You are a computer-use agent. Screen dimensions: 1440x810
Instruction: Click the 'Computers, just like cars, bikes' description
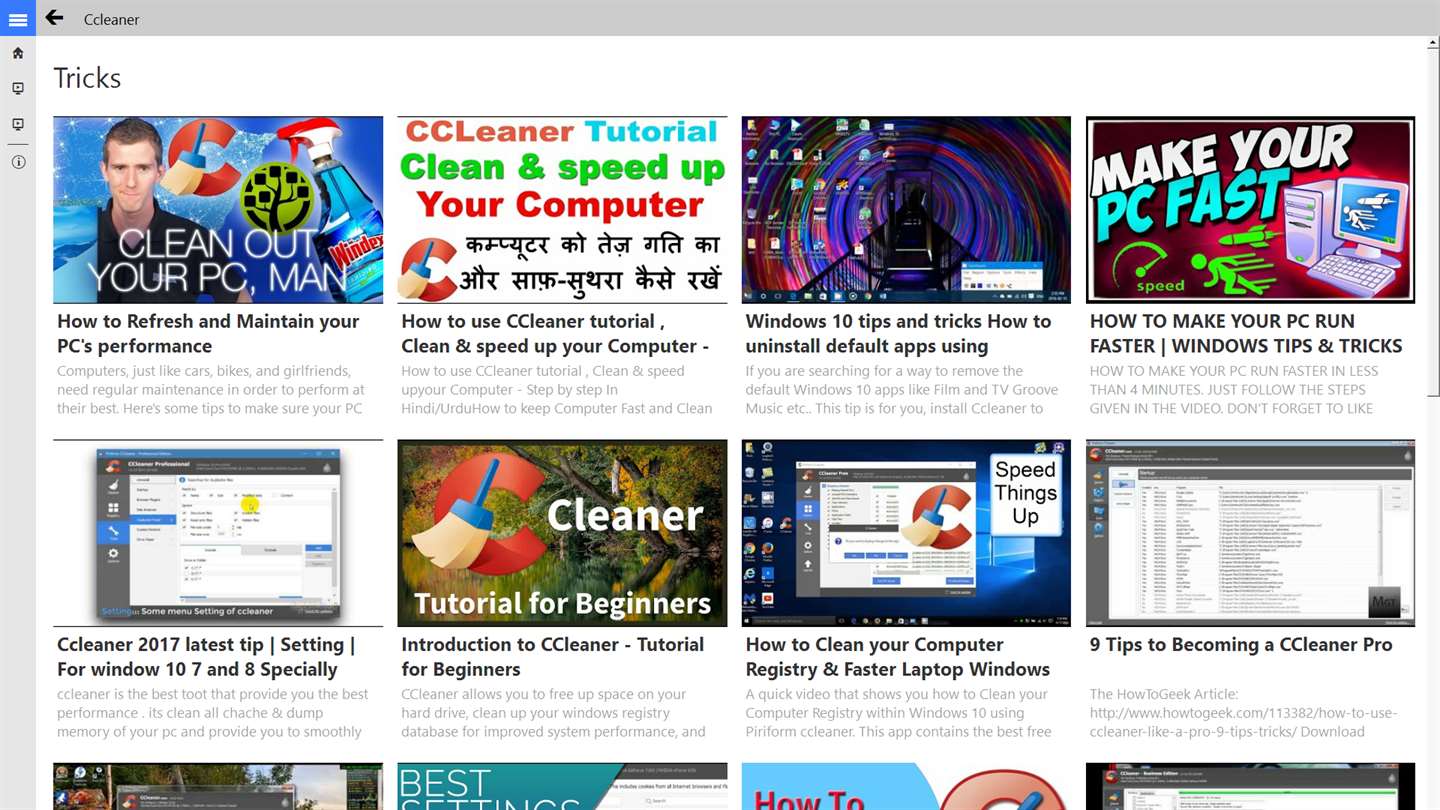[211, 390]
